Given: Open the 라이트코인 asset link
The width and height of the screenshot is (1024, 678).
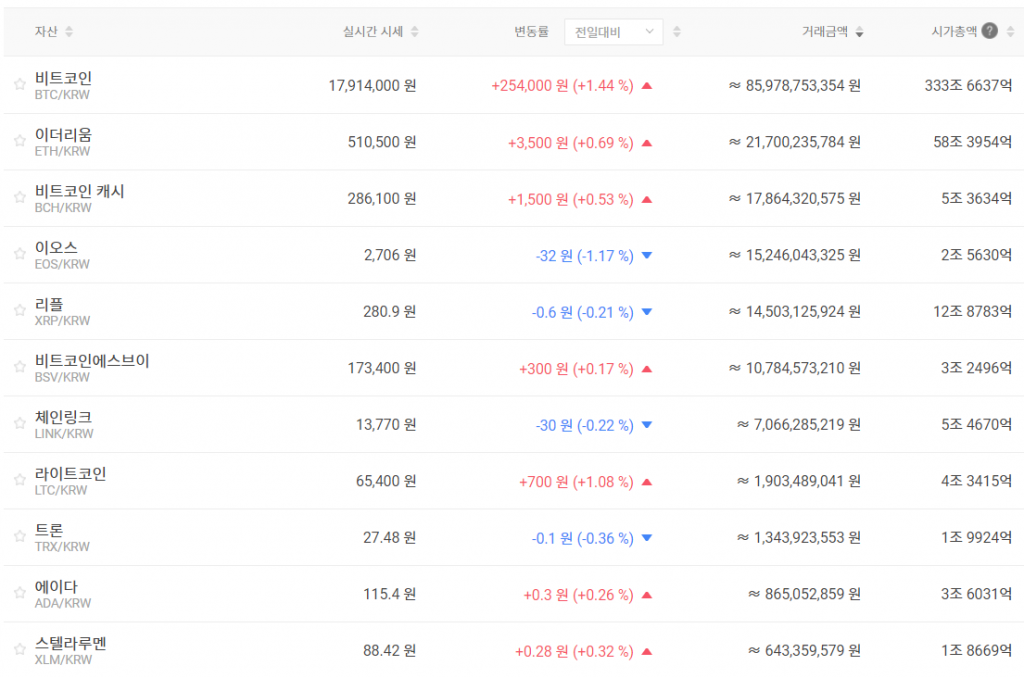Looking at the screenshot, I should pyautogui.click(x=71, y=474).
